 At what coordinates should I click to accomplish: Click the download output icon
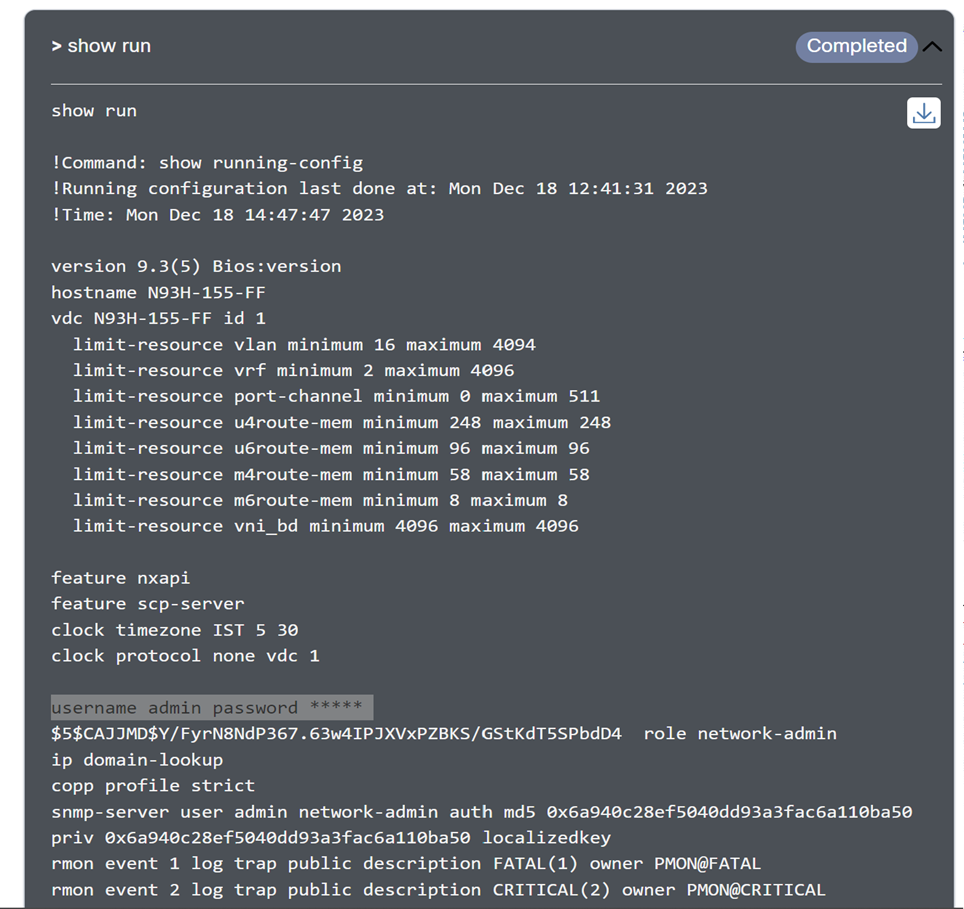coord(923,113)
